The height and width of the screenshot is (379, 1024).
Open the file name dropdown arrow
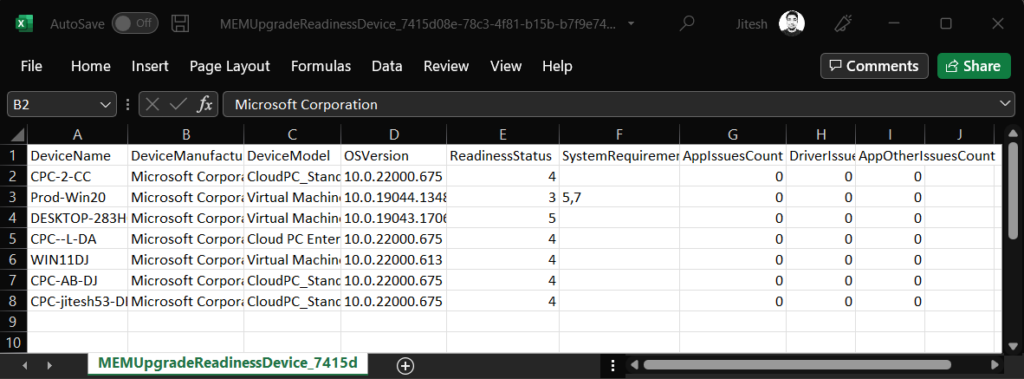tap(631, 24)
